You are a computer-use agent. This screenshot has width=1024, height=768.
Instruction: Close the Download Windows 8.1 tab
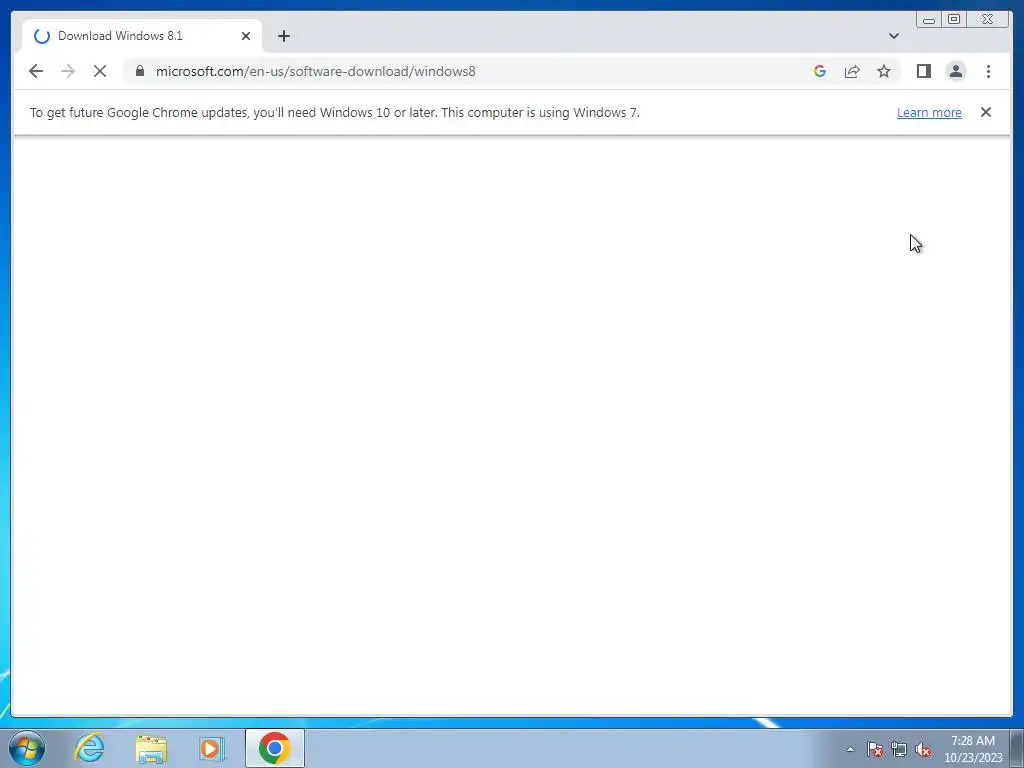coord(246,36)
